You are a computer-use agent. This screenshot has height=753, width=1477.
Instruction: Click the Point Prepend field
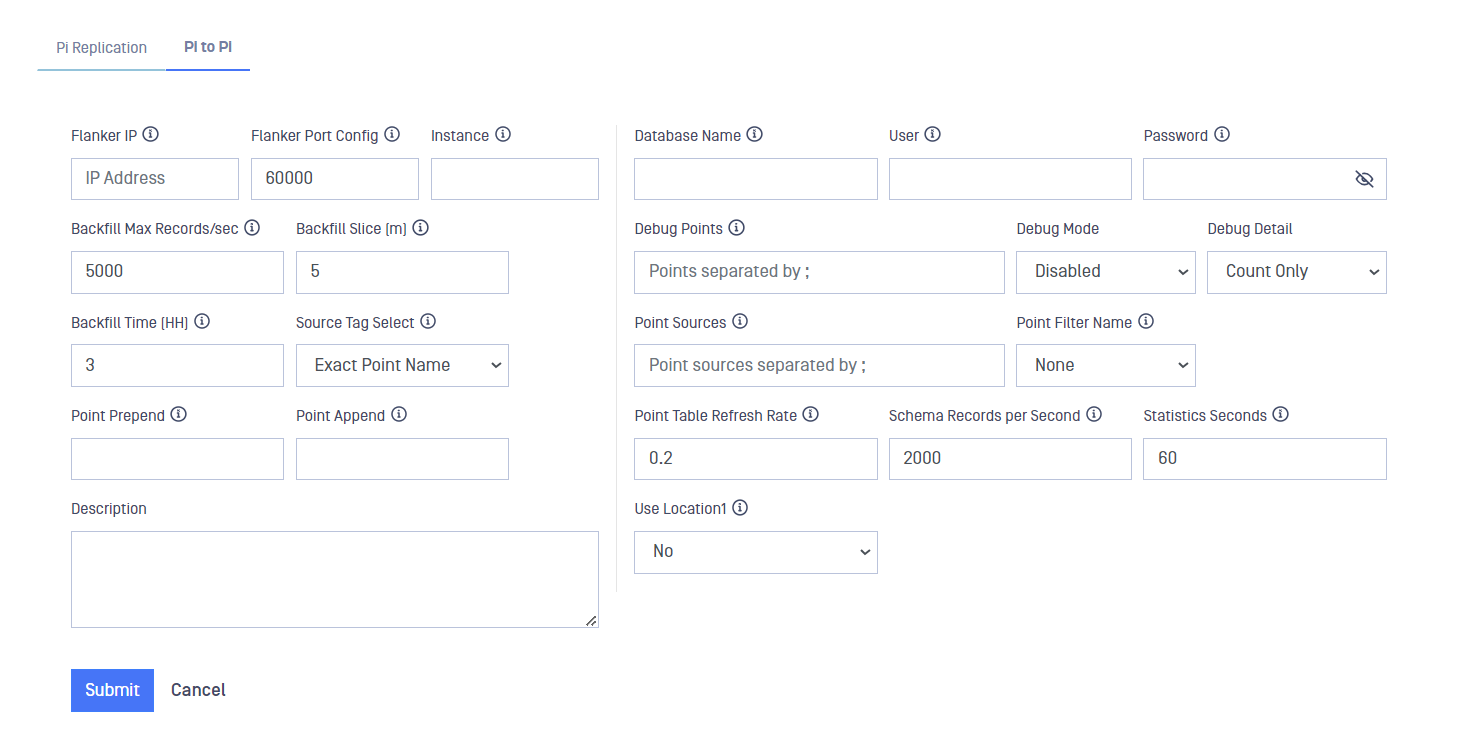click(x=177, y=459)
